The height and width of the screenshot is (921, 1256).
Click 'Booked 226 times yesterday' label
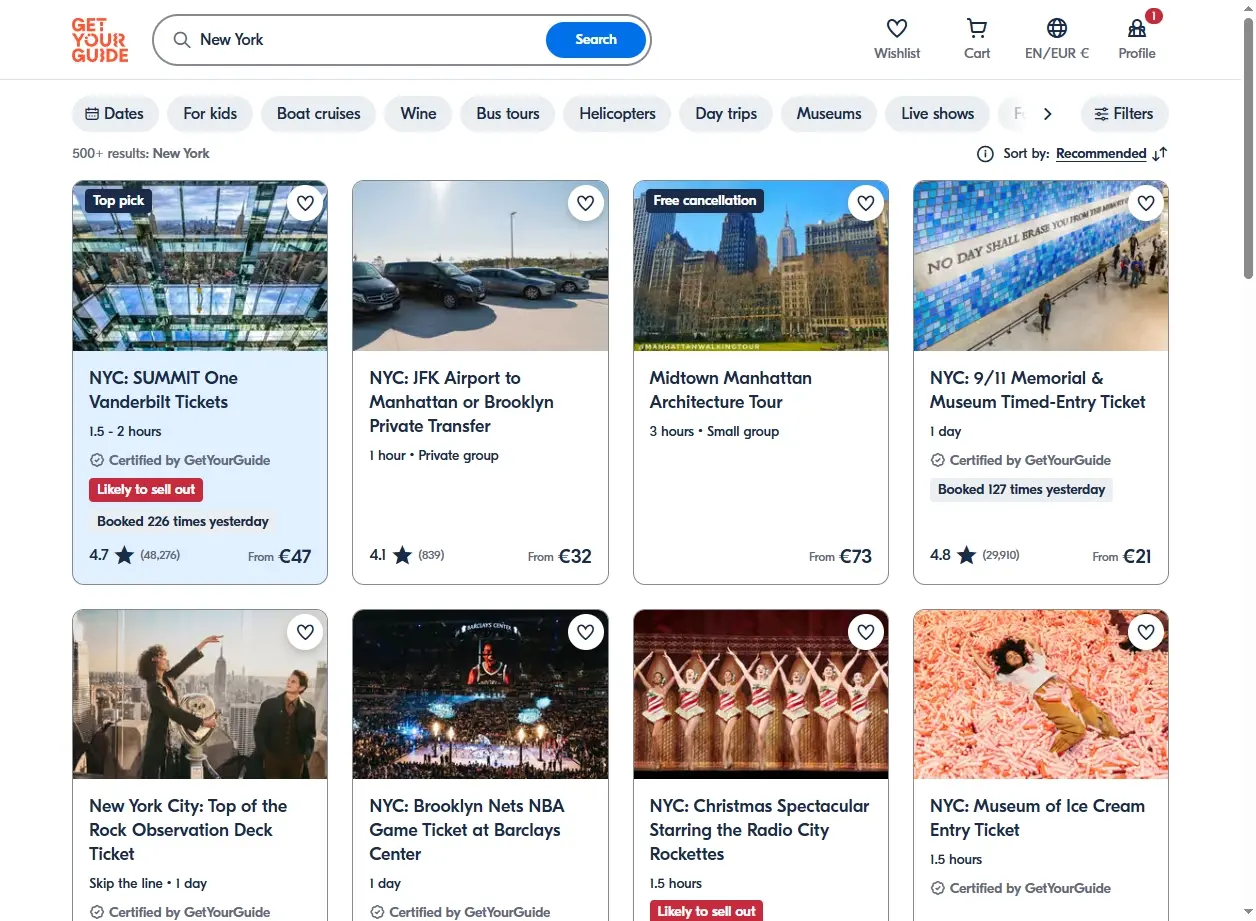[183, 522]
